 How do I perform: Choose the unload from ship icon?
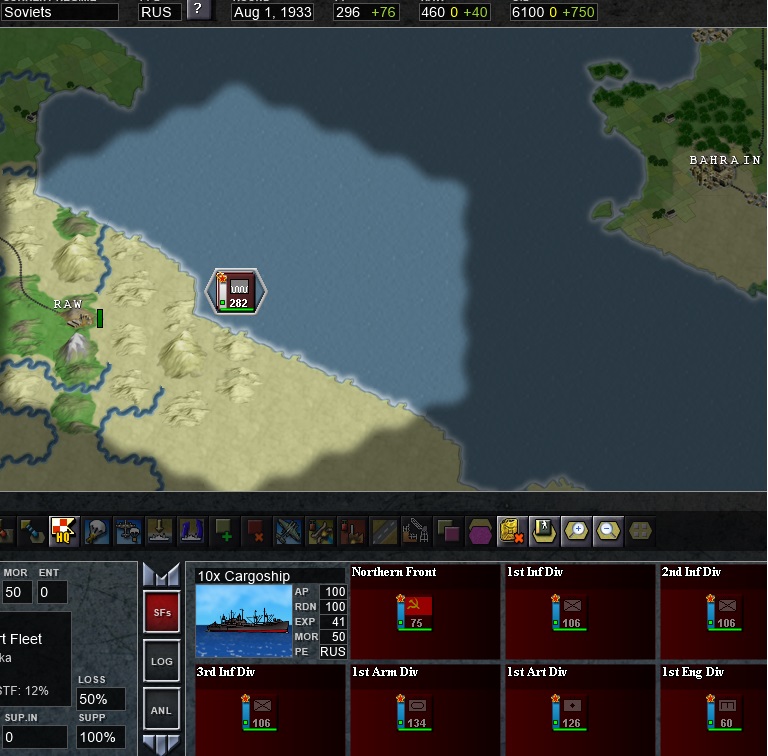click(160, 531)
